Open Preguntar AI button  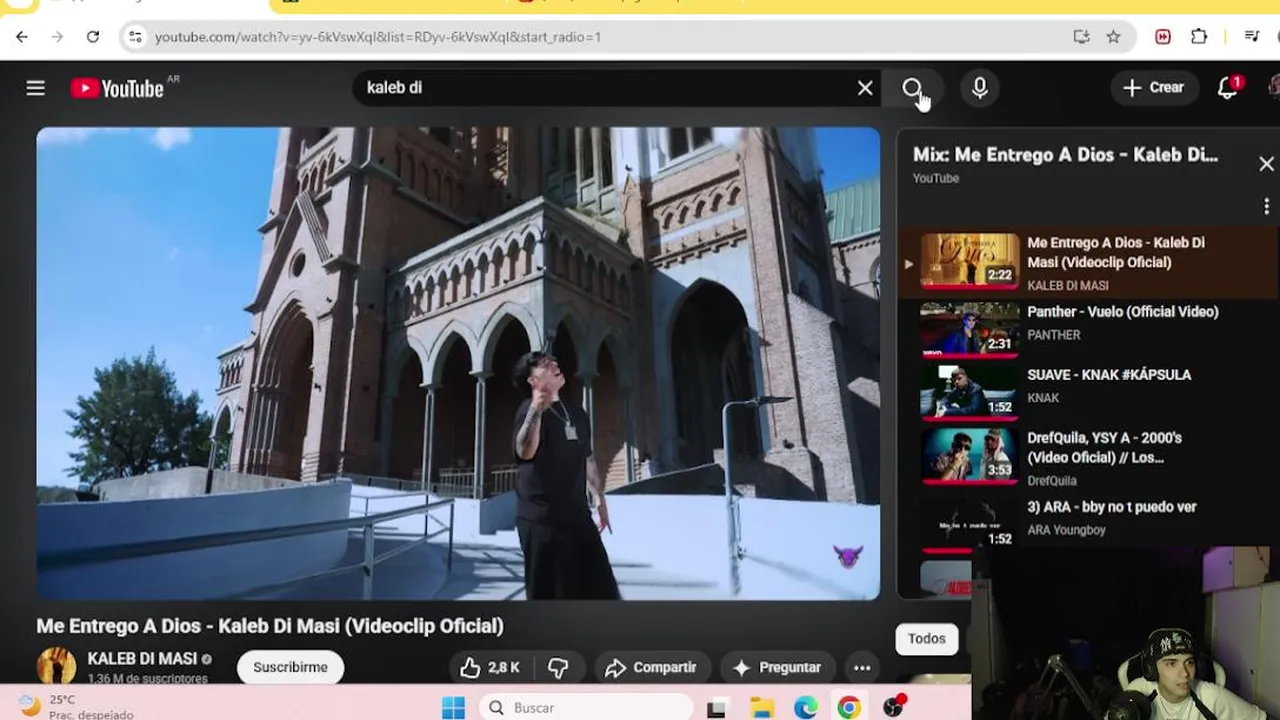pyautogui.click(x=778, y=667)
